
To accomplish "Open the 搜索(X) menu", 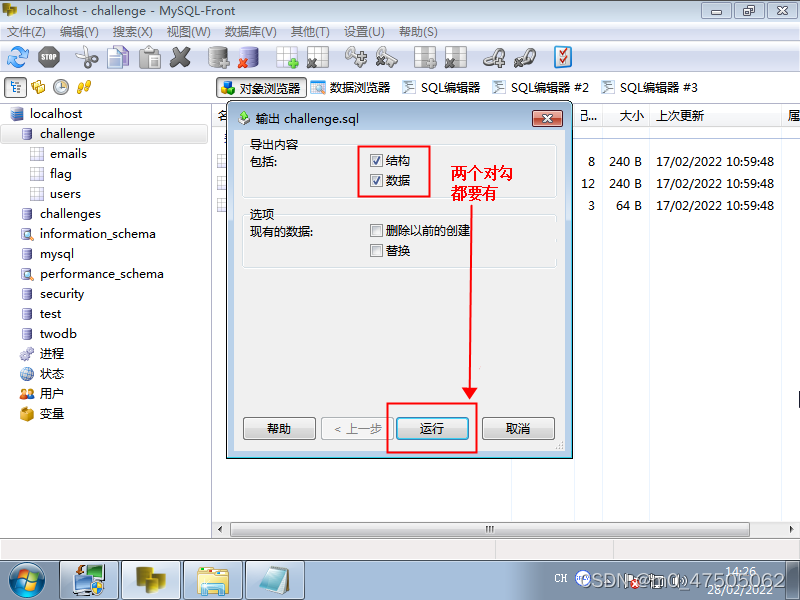I will tap(133, 32).
